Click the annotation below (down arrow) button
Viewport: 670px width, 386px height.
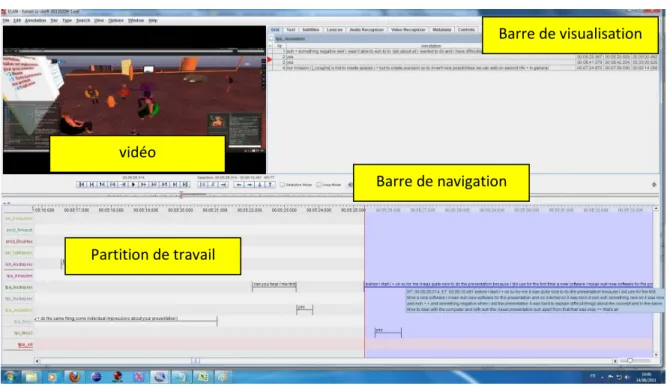pos(260,184)
